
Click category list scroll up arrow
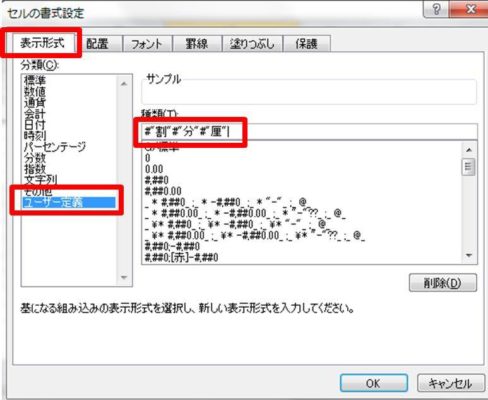tap(124, 84)
